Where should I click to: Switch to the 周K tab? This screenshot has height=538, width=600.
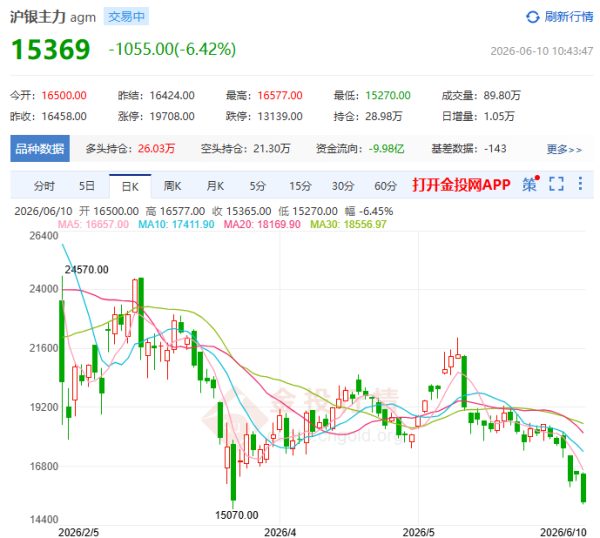(x=173, y=186)
